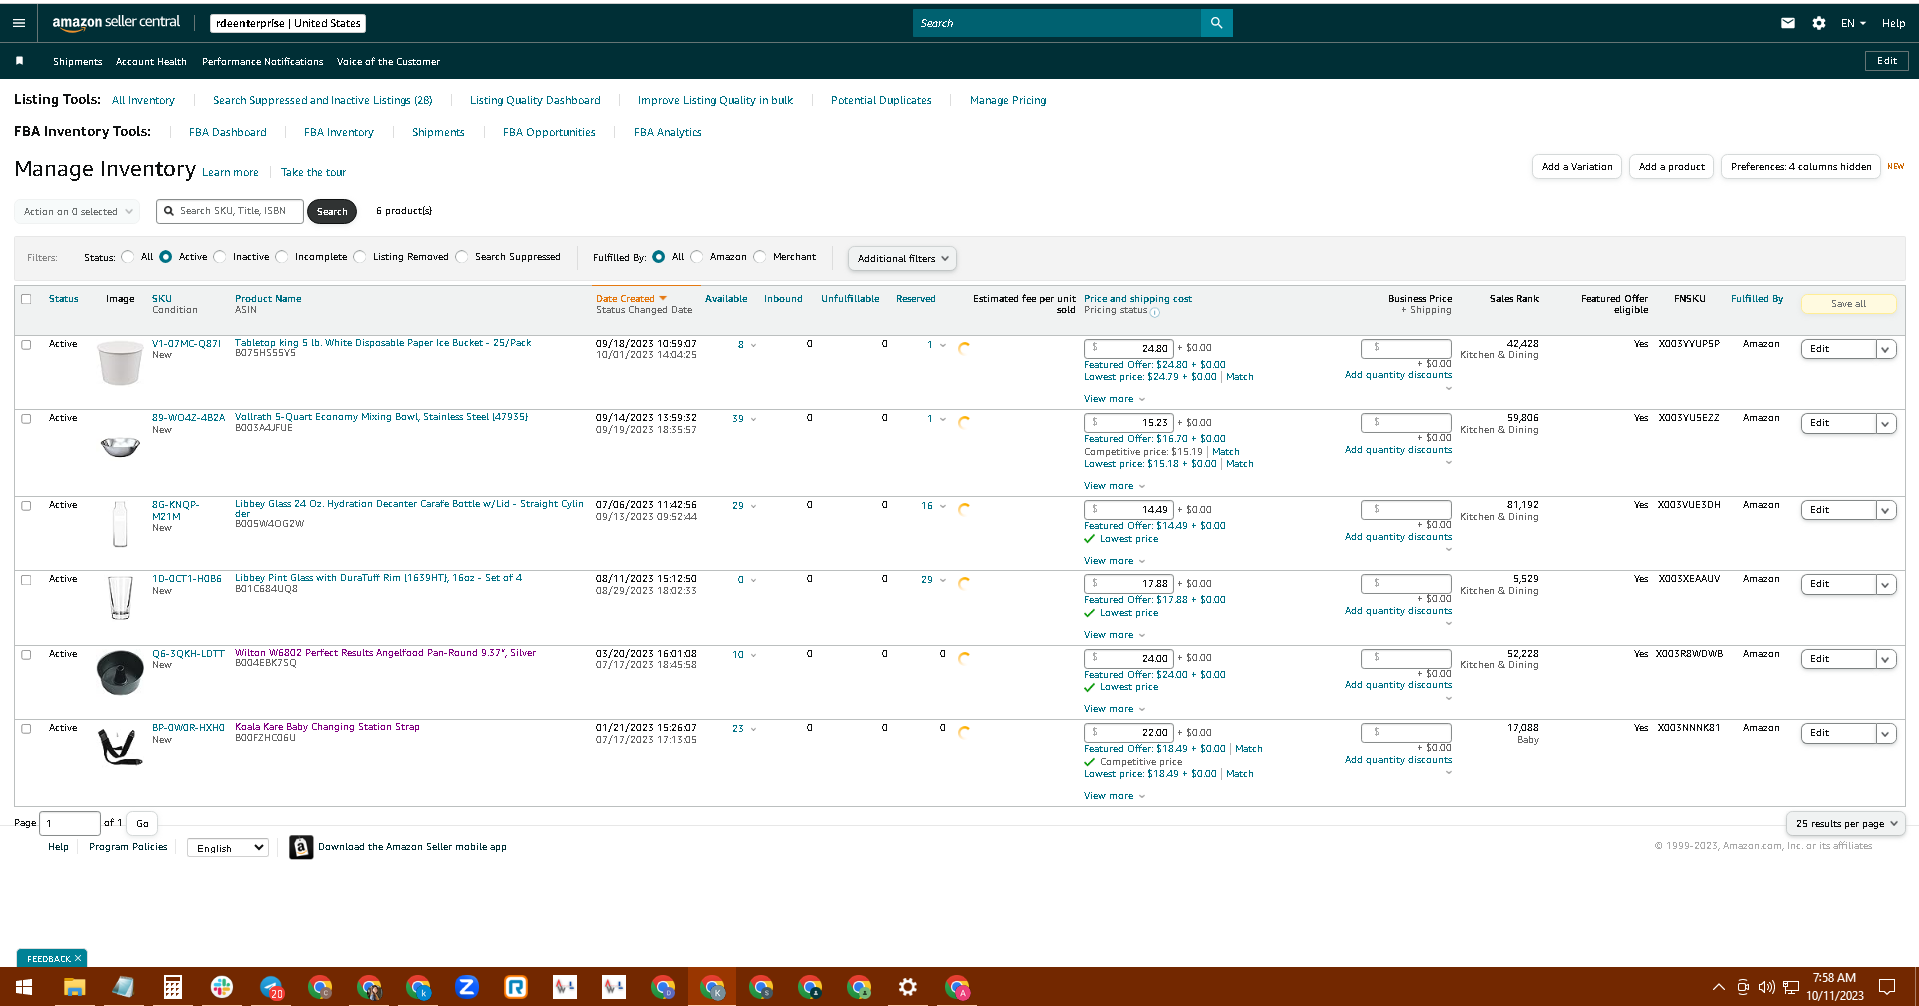Open the 25 results per page dropdown
Viewport: 1919px width, 1006px height.
point(1846,824)
